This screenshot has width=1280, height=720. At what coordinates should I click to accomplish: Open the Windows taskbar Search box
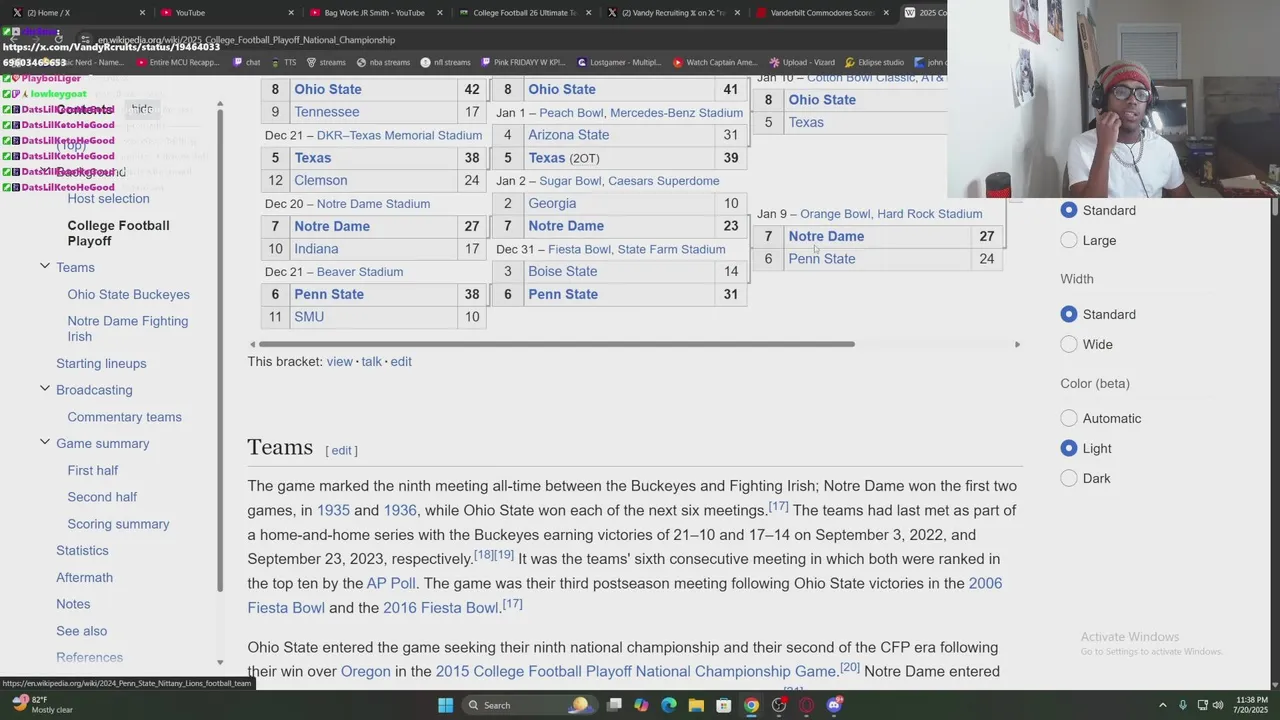tap(528, 705)
